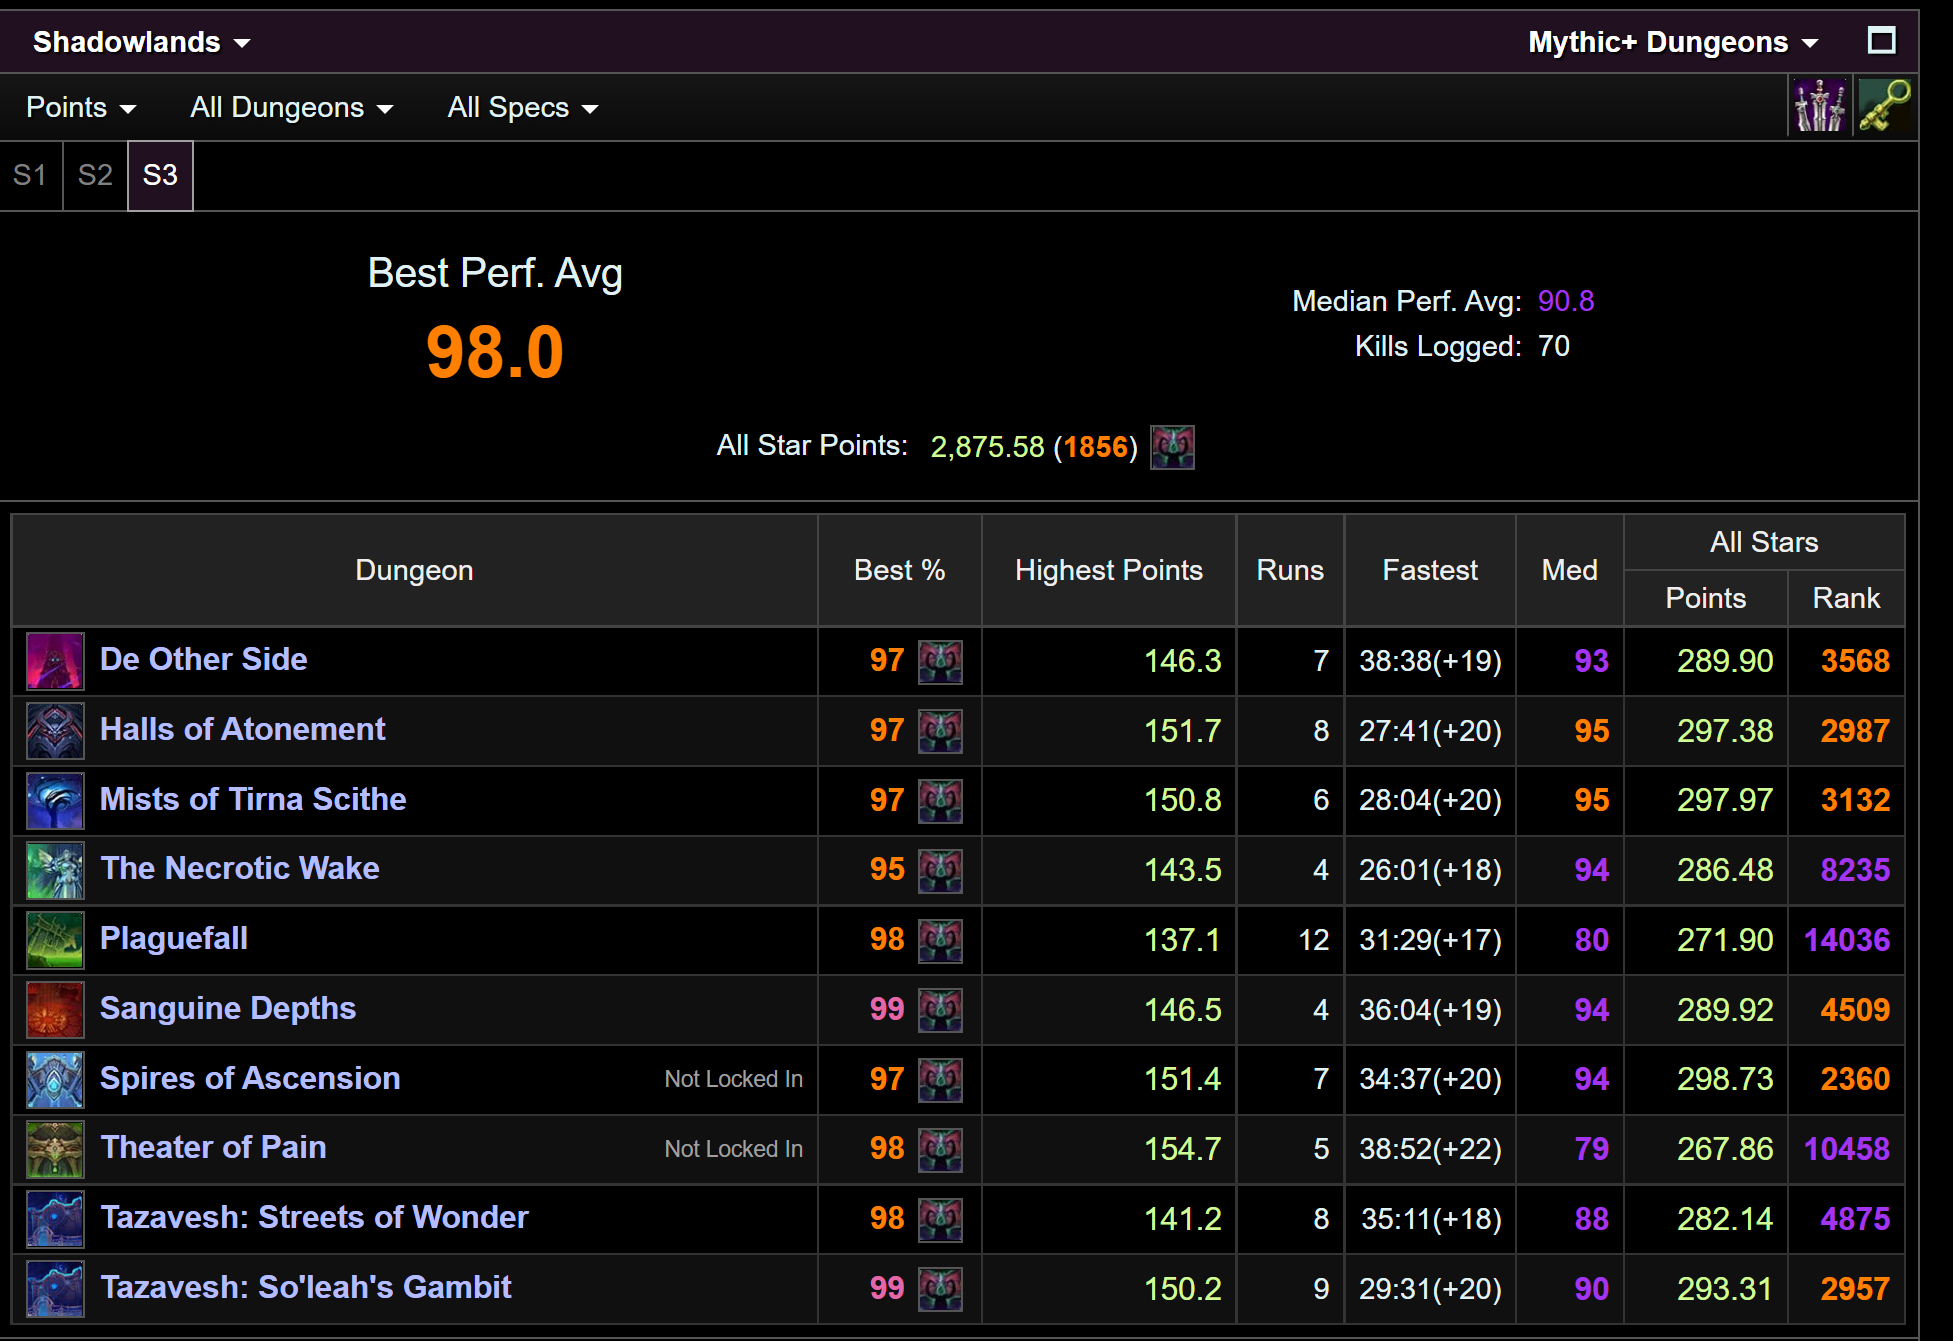Open the Mythic+ Dungeons zone dropdown

click(1672, 42)
